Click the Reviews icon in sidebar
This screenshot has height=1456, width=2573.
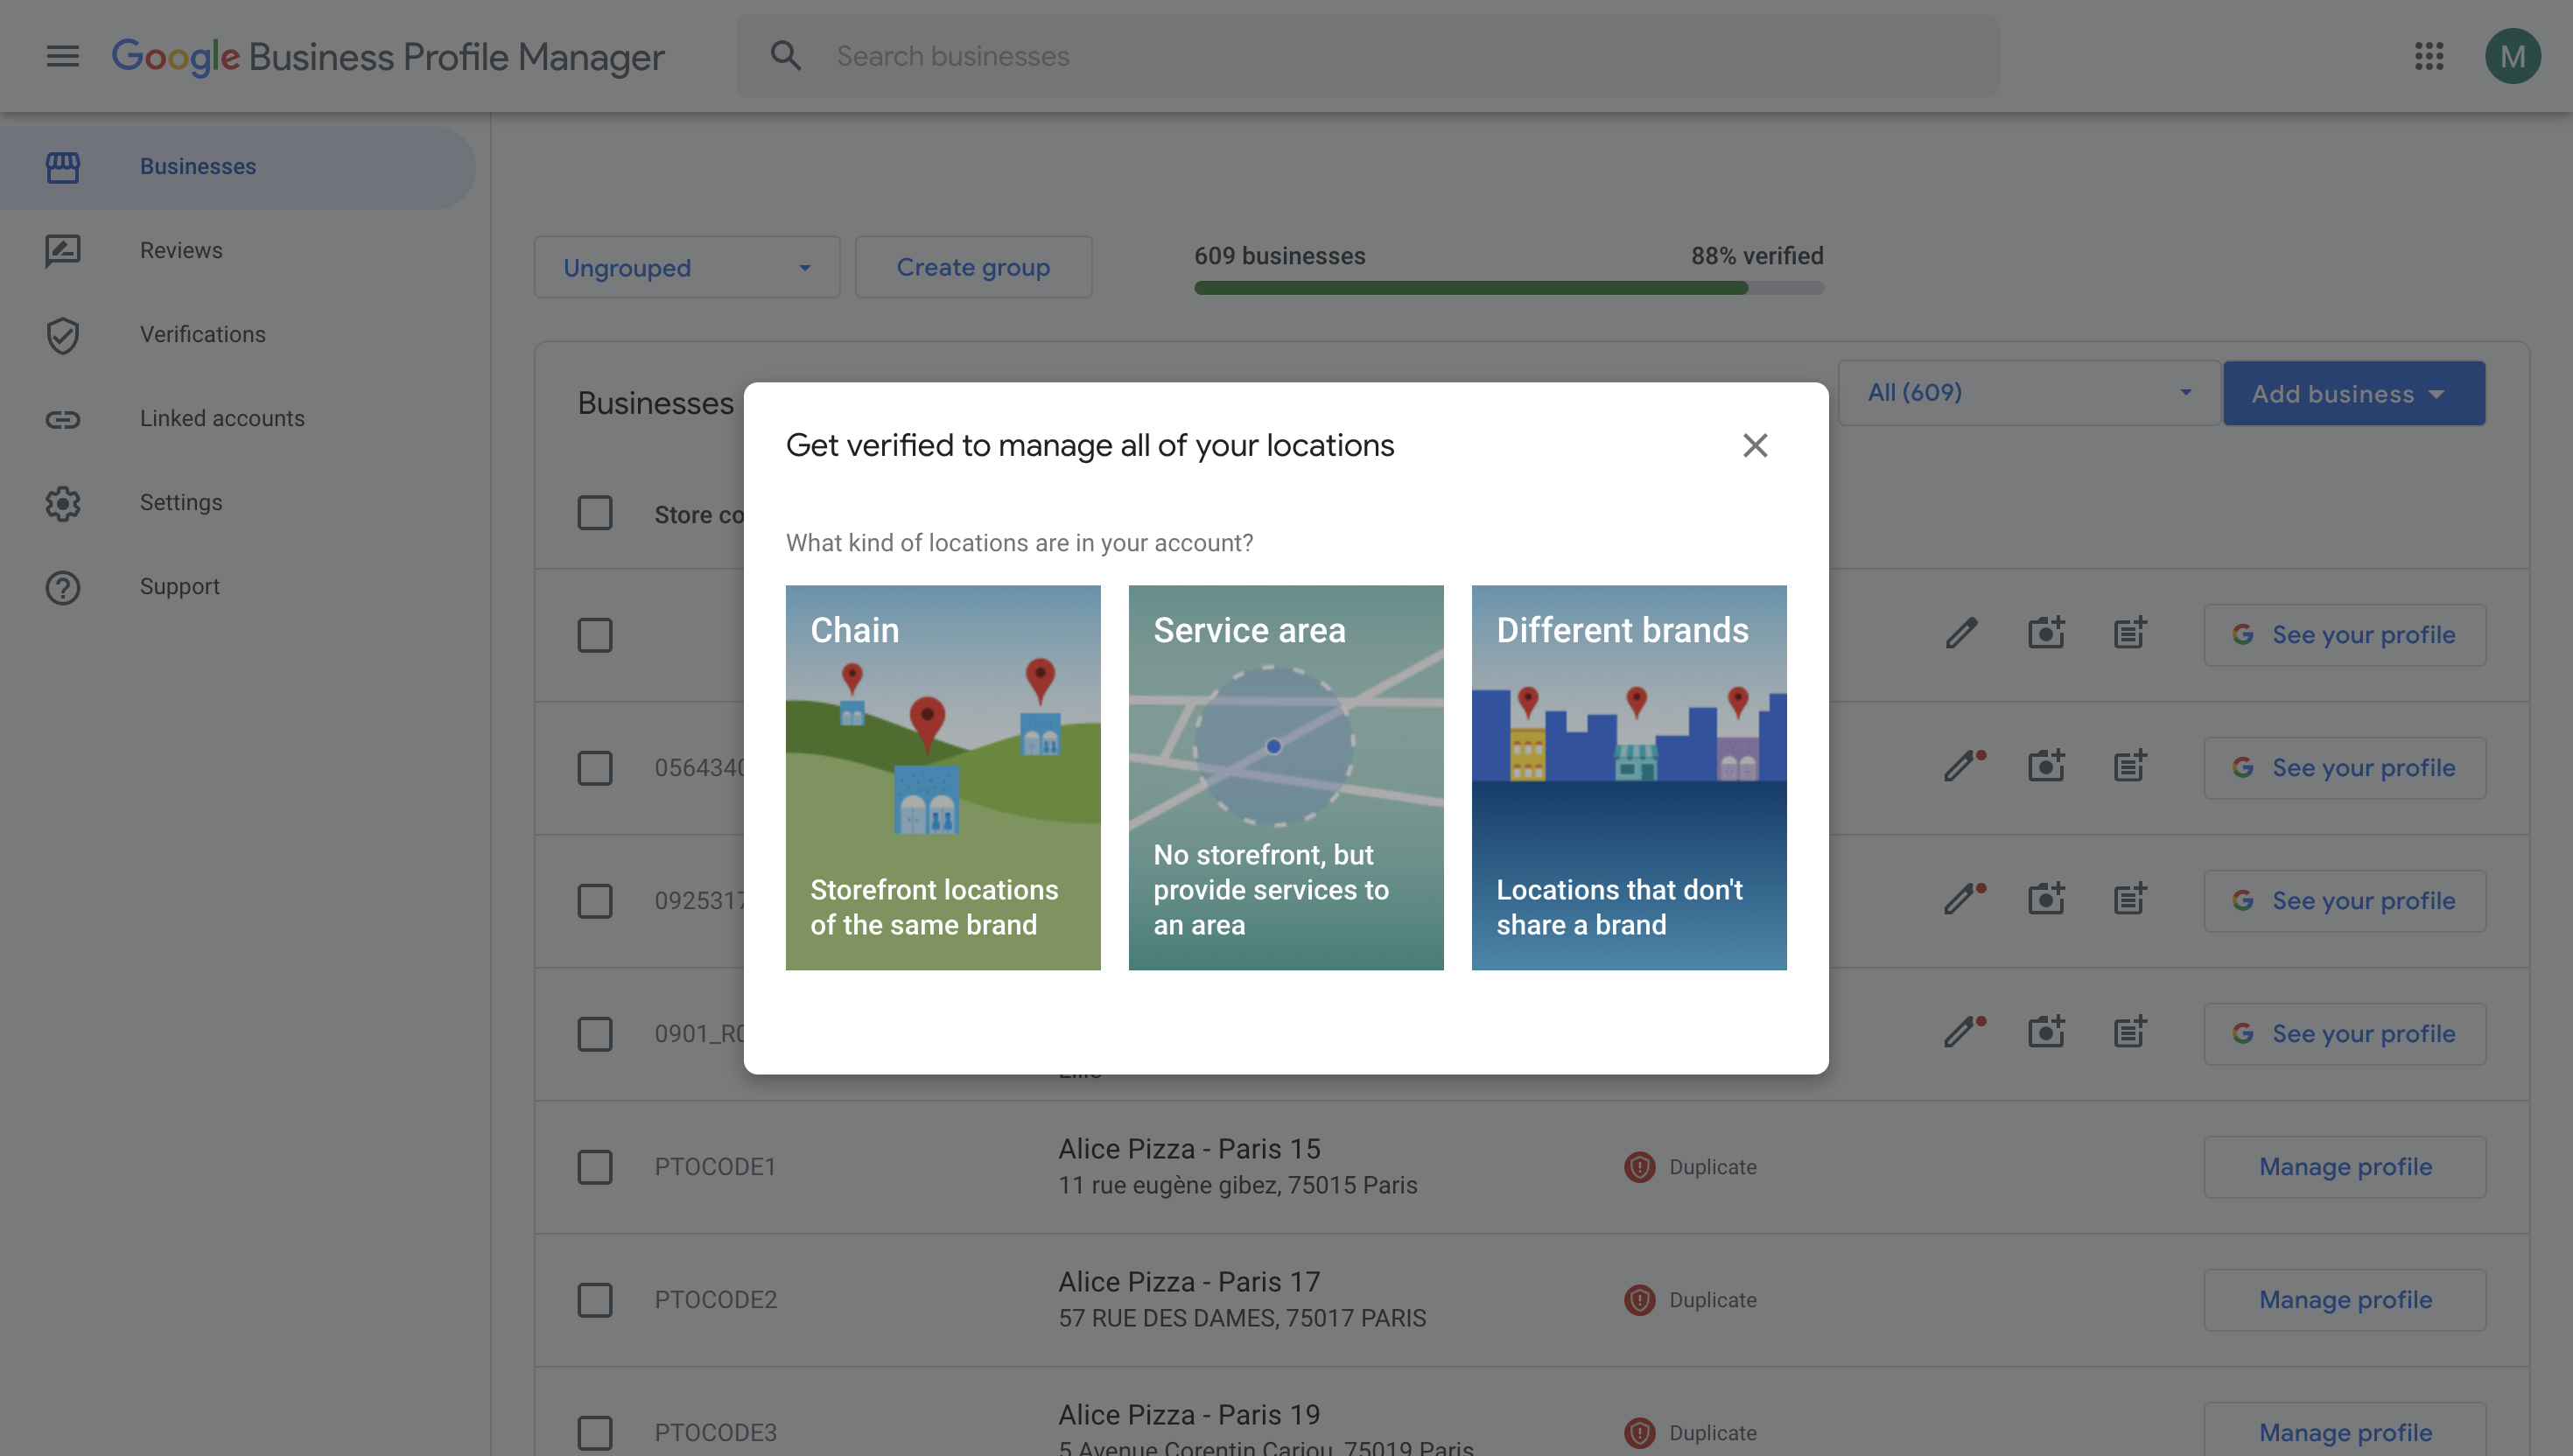63,251
